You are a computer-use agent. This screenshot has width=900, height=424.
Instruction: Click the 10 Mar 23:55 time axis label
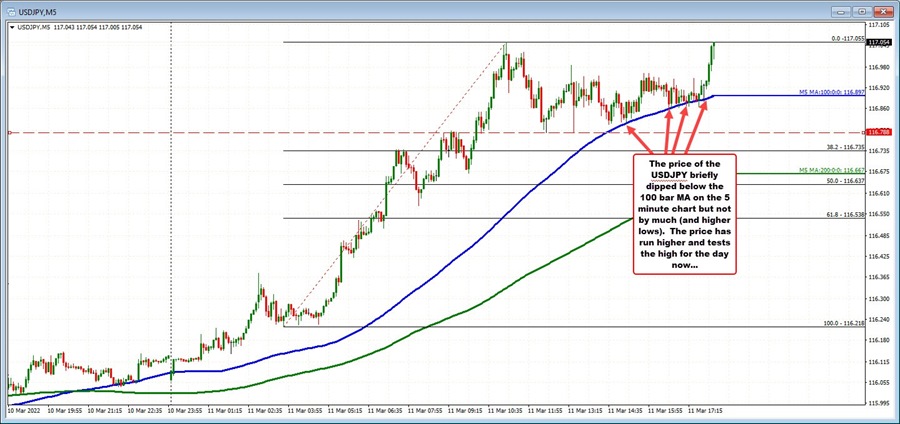coord(184,411)
